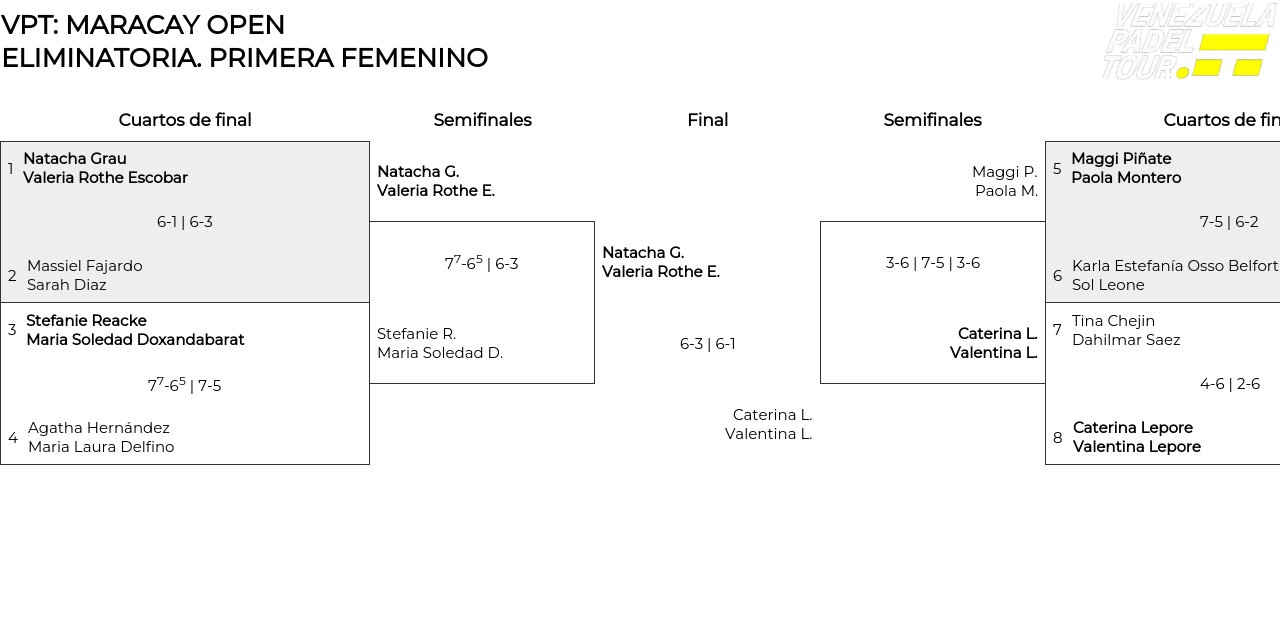This screenshot has height=631, width=1280.
Task: Open the final score 6-3 | 6-1
Action: coord(708,344)
